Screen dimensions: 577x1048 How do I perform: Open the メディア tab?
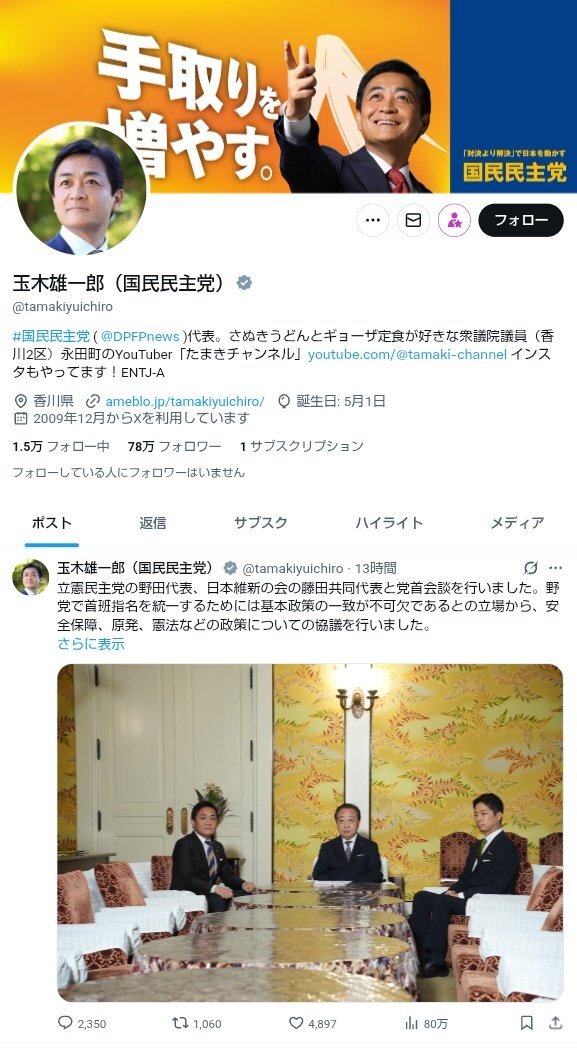(517, 523)
